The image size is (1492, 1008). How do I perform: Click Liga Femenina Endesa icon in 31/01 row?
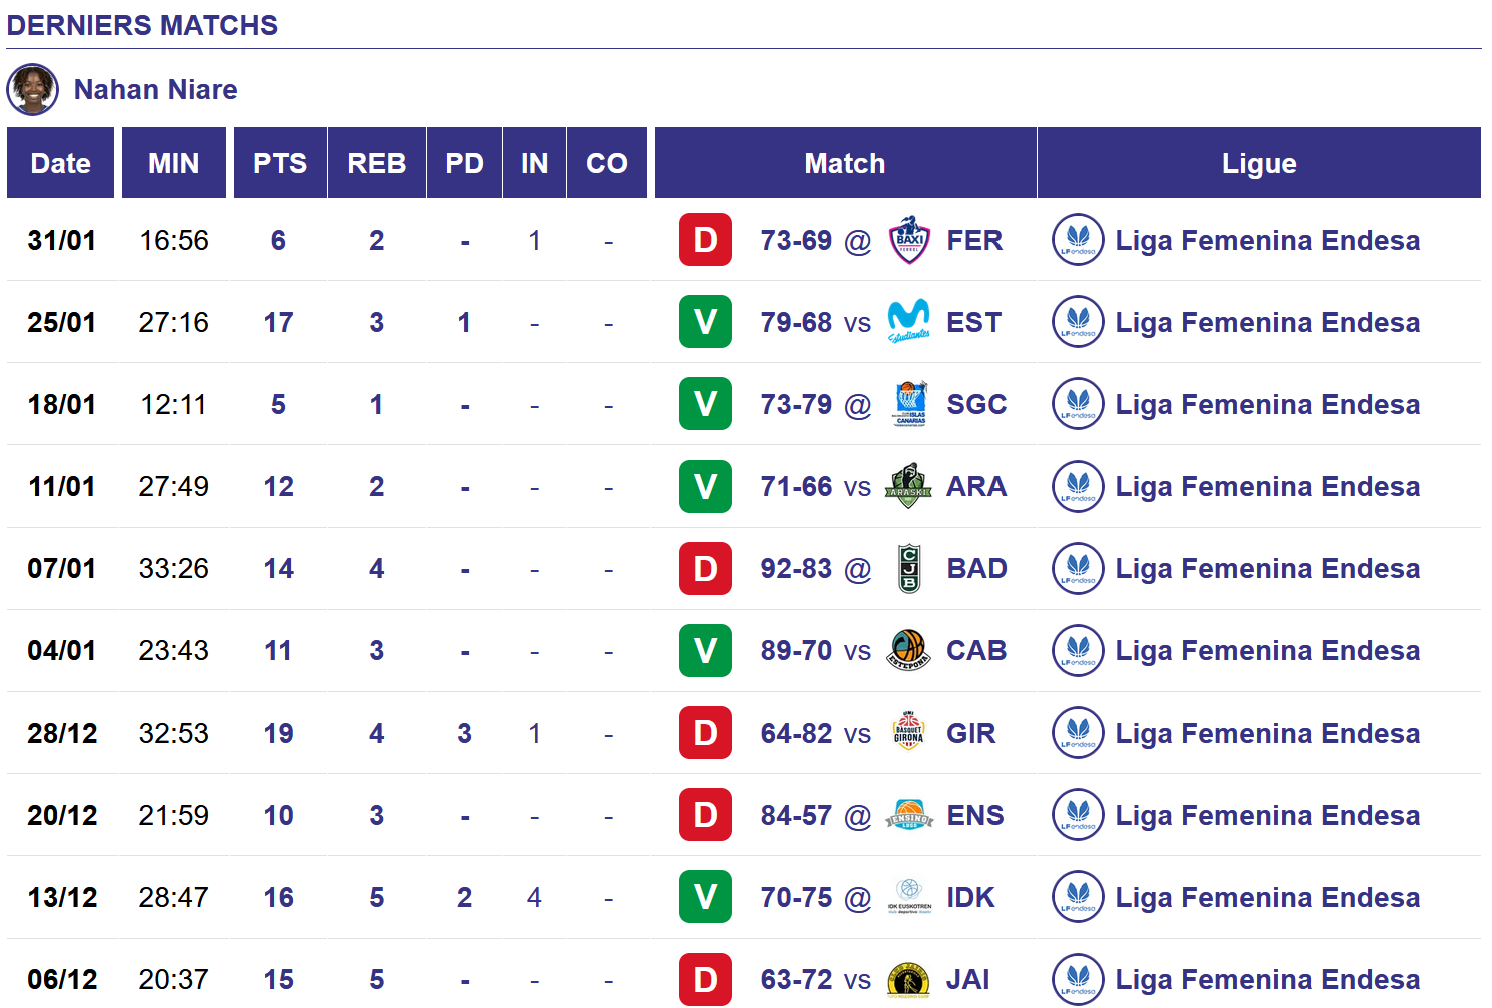tap(1078, 240)
